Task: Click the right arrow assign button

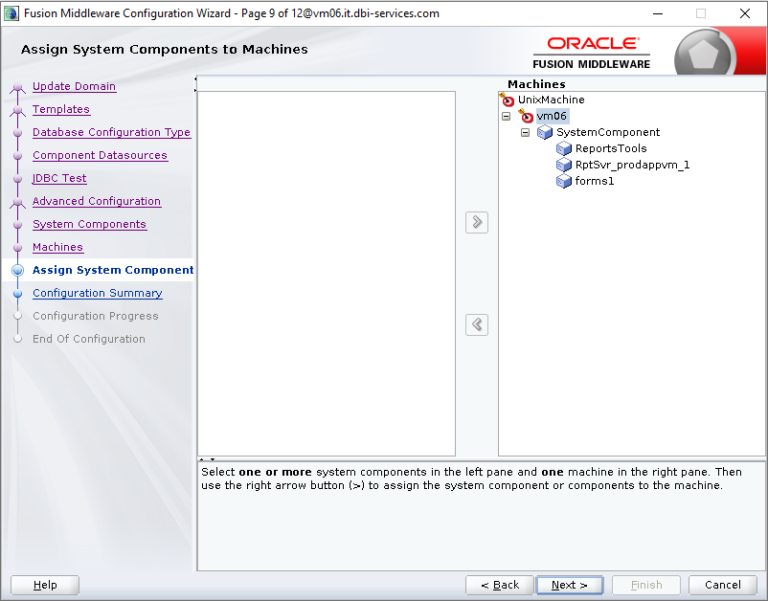Action: tap(477, 222)
